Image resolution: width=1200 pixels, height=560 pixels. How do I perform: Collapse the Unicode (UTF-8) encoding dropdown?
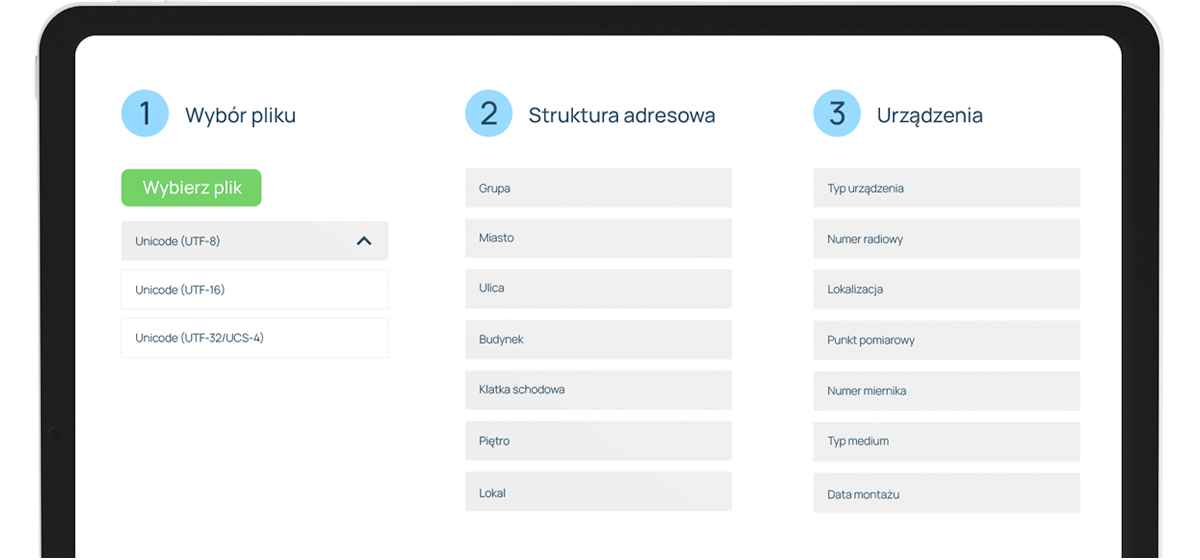[x=254, y=241]
